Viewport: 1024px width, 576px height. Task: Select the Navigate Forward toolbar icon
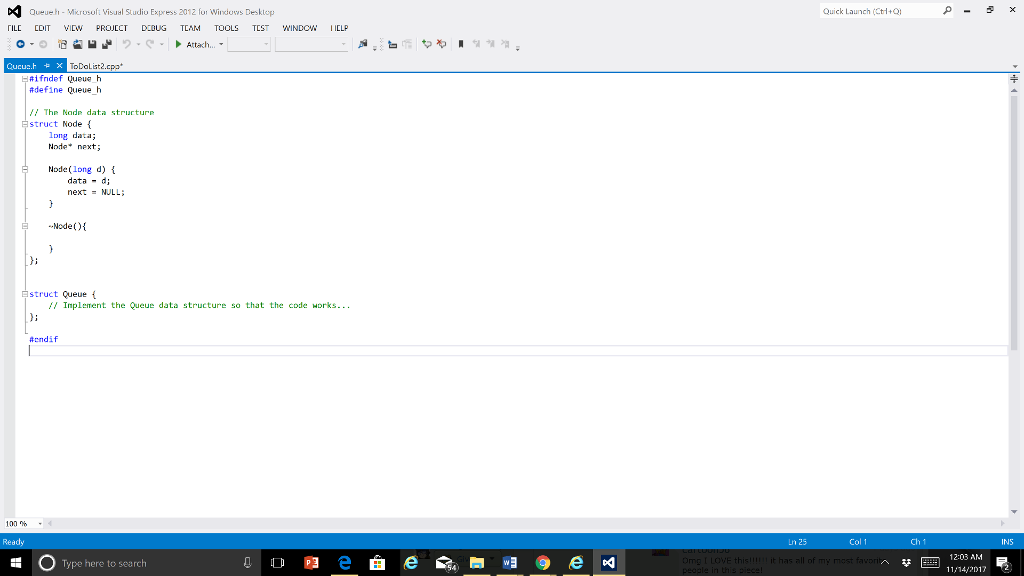click(x=44, y=44)
